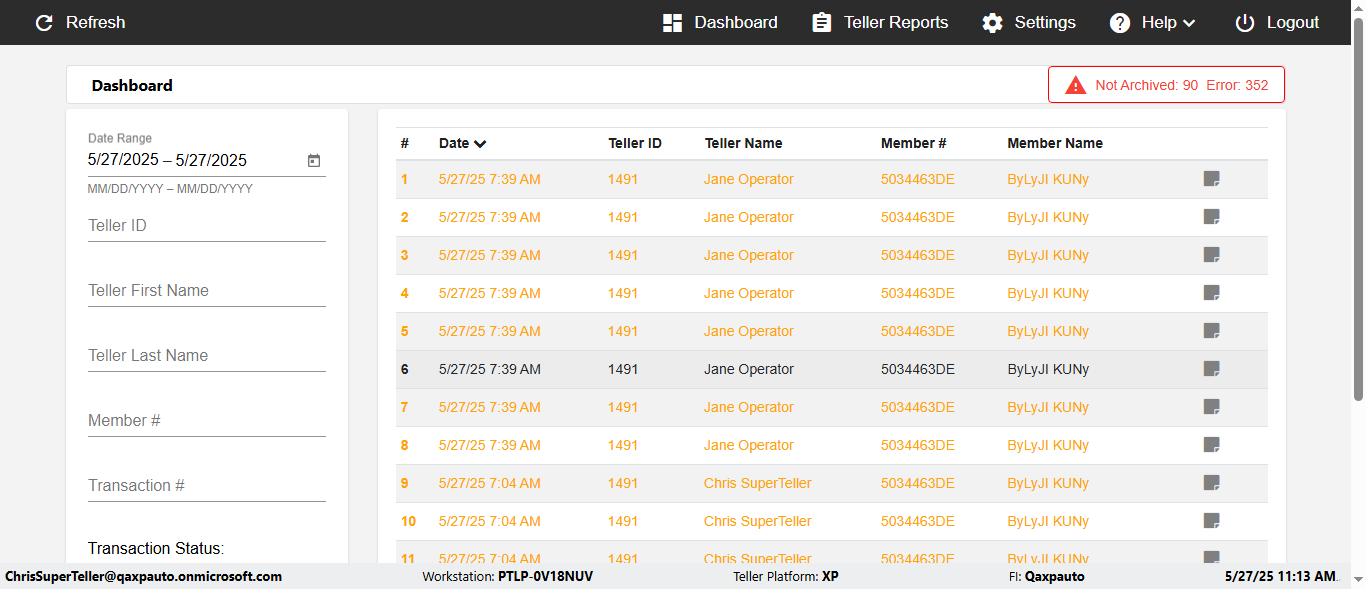Click the Member # filter field
This screenshot has height=589, width=1366.
pos(206,421)
